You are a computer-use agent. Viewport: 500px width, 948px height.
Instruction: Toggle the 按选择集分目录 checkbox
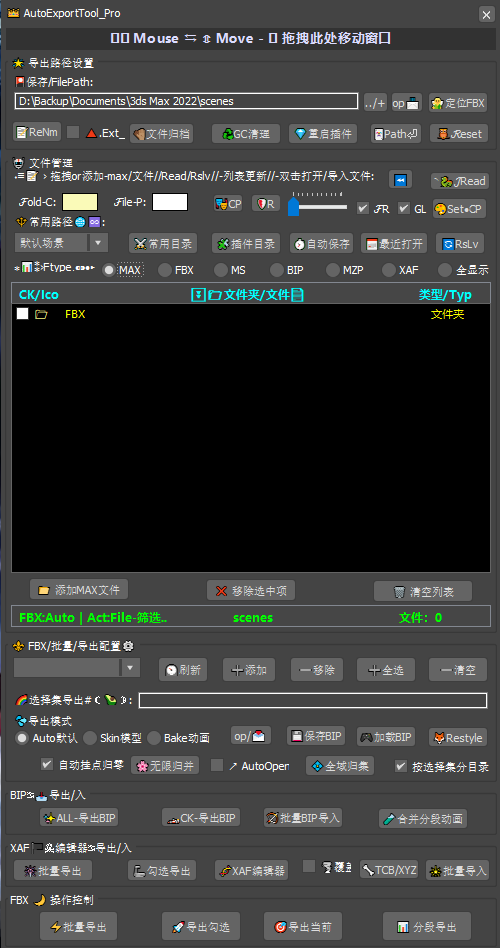point(400,766)
